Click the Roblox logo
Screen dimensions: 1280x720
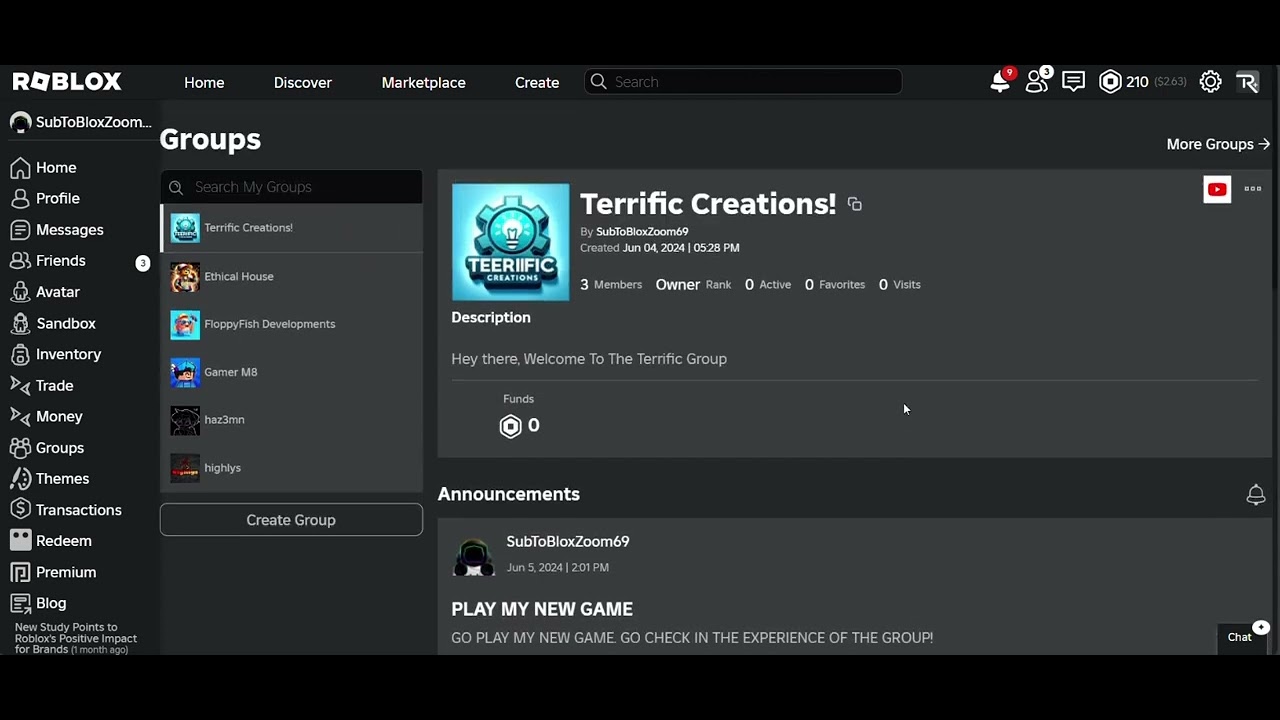(67, 82)
